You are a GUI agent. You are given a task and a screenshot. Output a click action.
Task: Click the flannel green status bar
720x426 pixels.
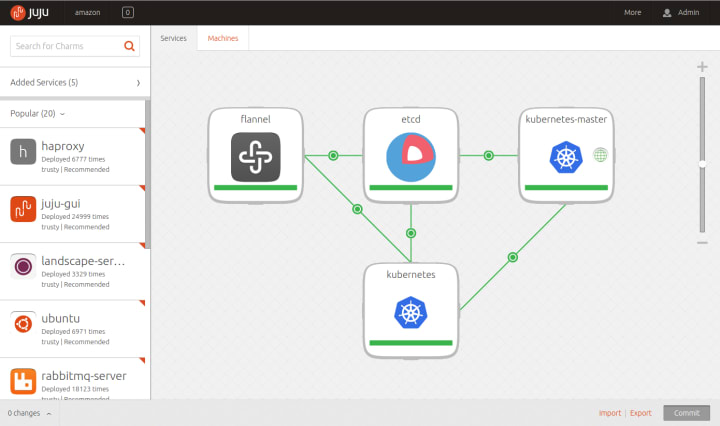click(x=255, y=187)
